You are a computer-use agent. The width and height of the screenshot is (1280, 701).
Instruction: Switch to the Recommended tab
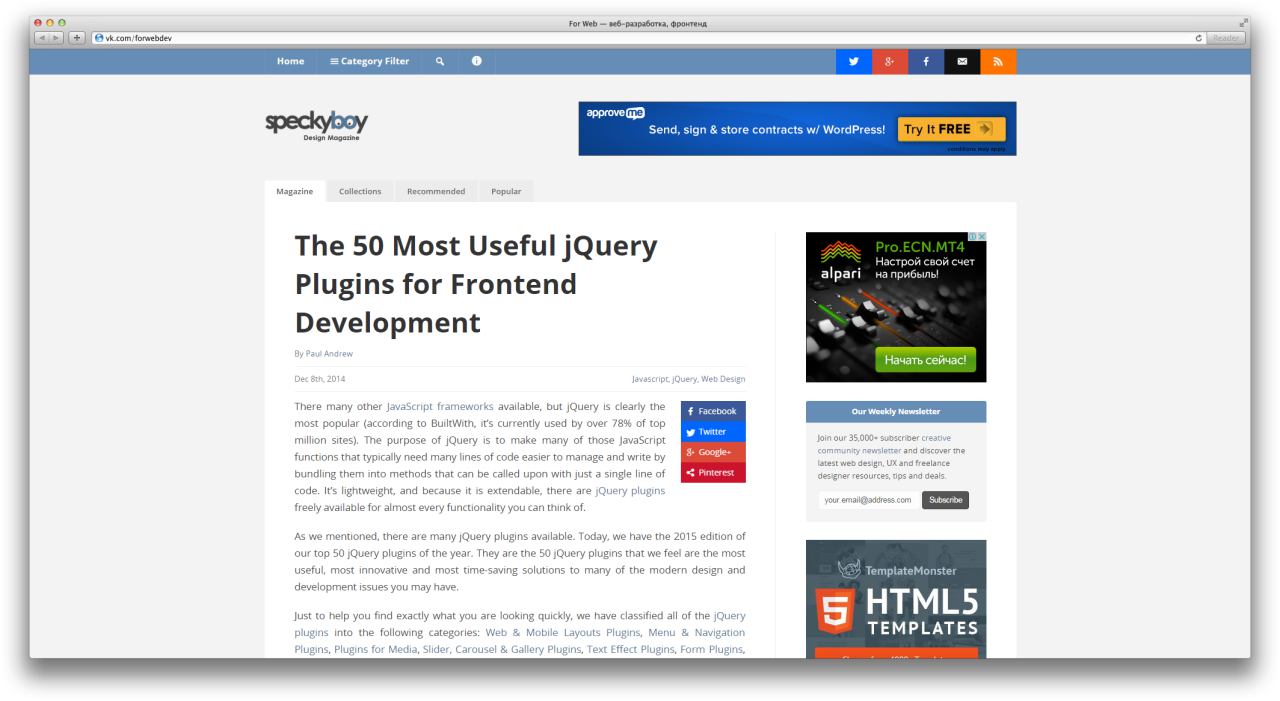[x=436, y=191]
